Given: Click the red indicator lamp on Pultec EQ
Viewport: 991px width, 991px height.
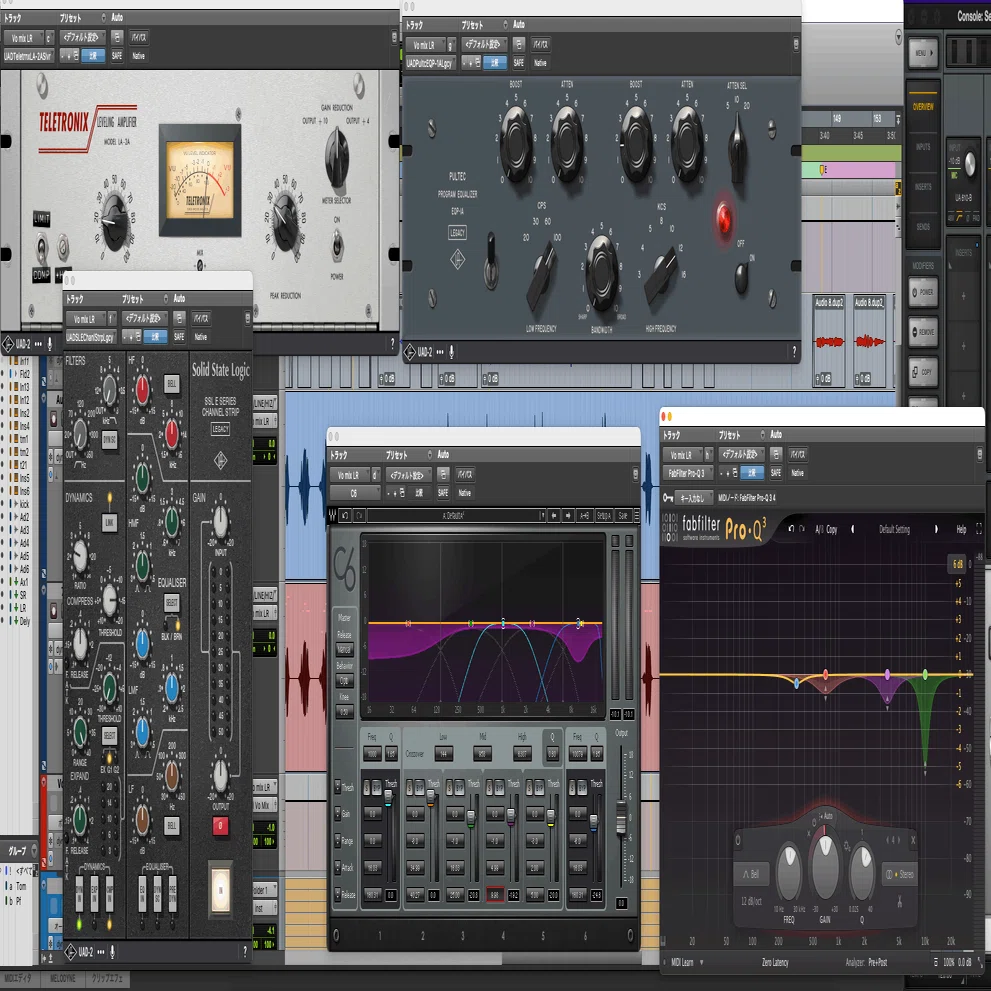Looking at the screenshot, I should 724,219.
